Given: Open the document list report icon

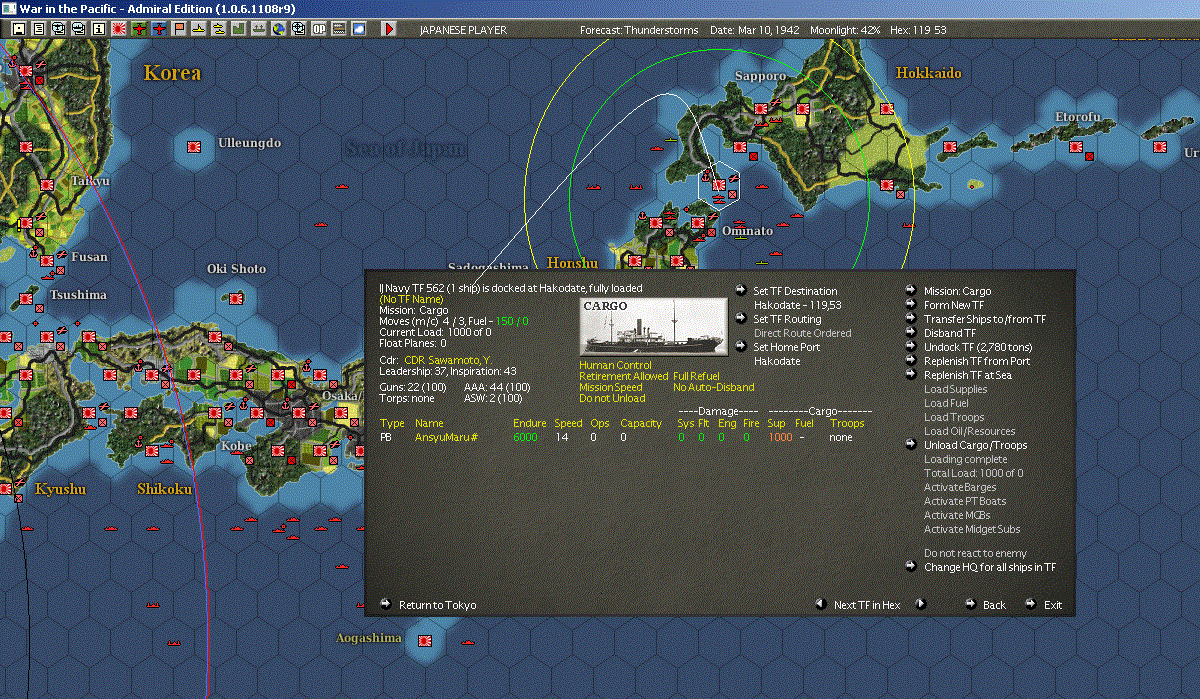Looking at the screenshot, I should pos(38,29).
